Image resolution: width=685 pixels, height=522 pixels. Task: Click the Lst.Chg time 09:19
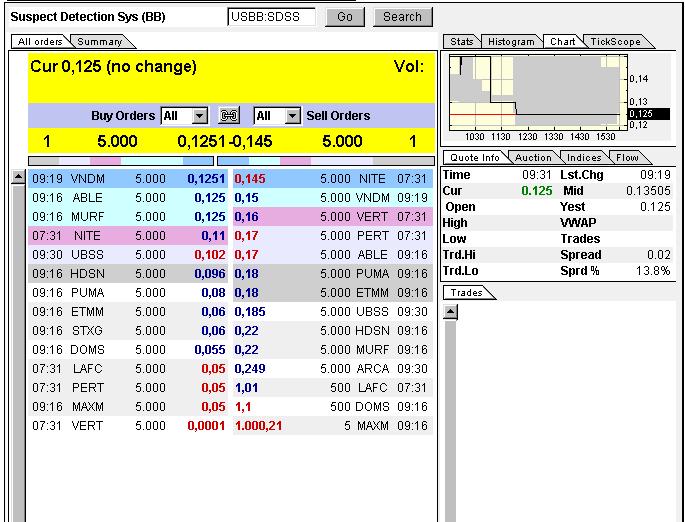(x=655, y=175)
